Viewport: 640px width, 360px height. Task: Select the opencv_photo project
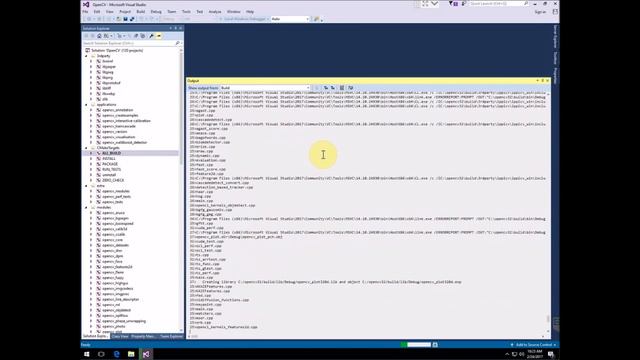click(114, 327)
